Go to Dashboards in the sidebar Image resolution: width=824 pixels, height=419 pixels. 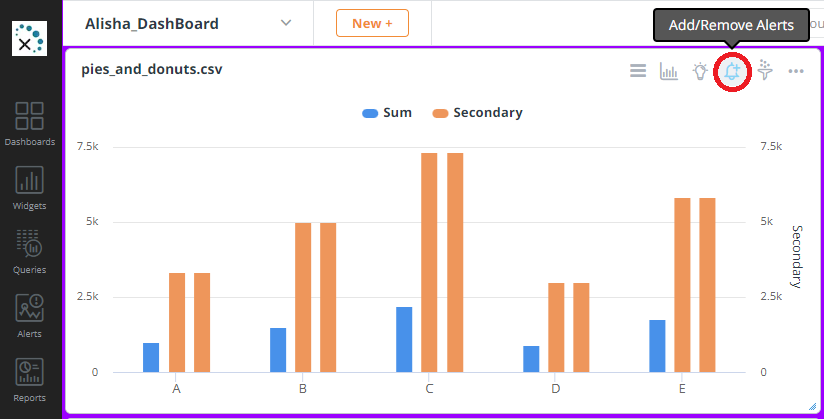tap(30, 123)
